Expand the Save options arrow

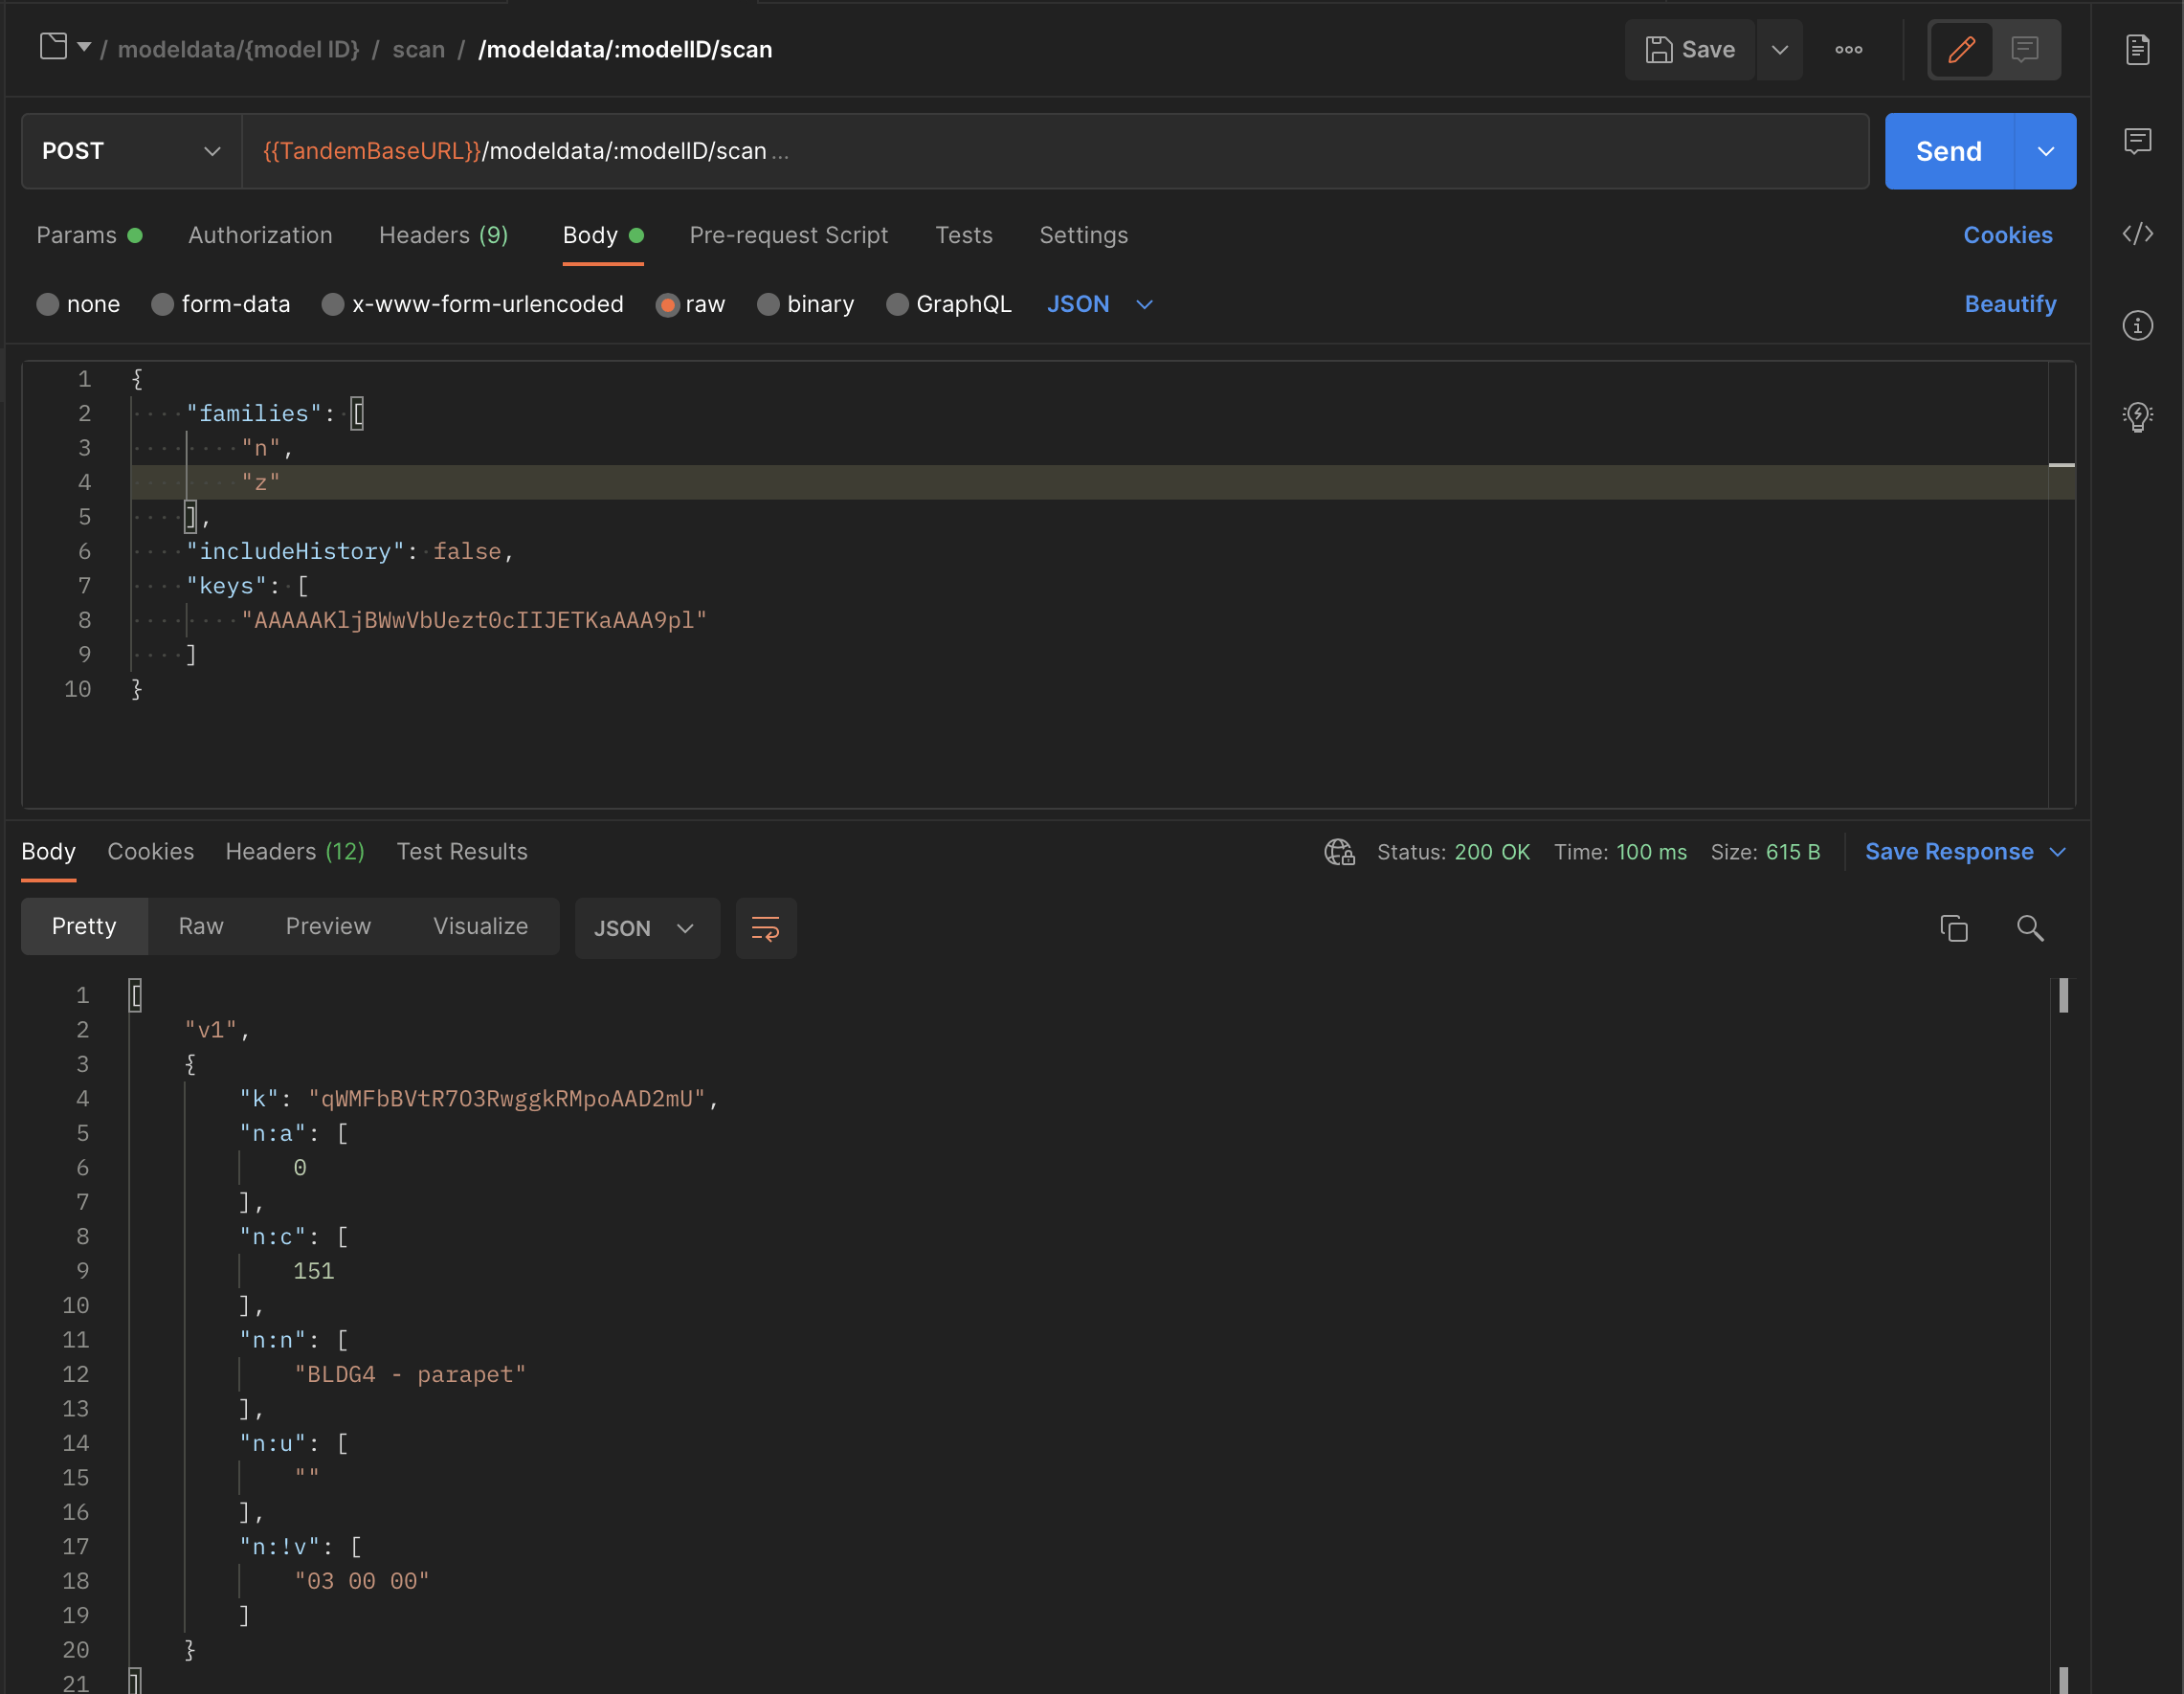point(1779,49)
